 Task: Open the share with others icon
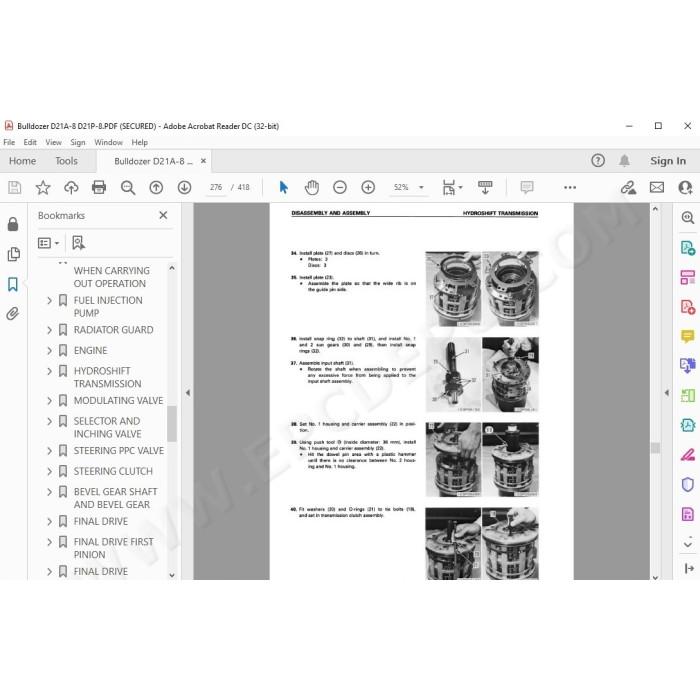pos(685,187)
